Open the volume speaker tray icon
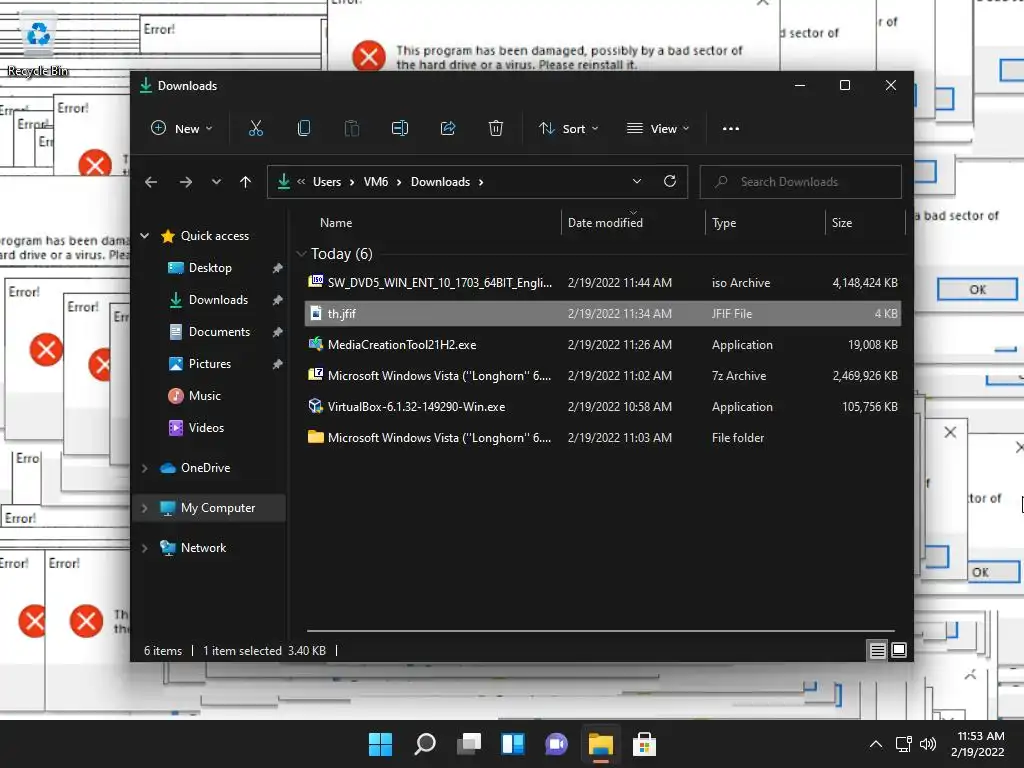 click(927, 744)
